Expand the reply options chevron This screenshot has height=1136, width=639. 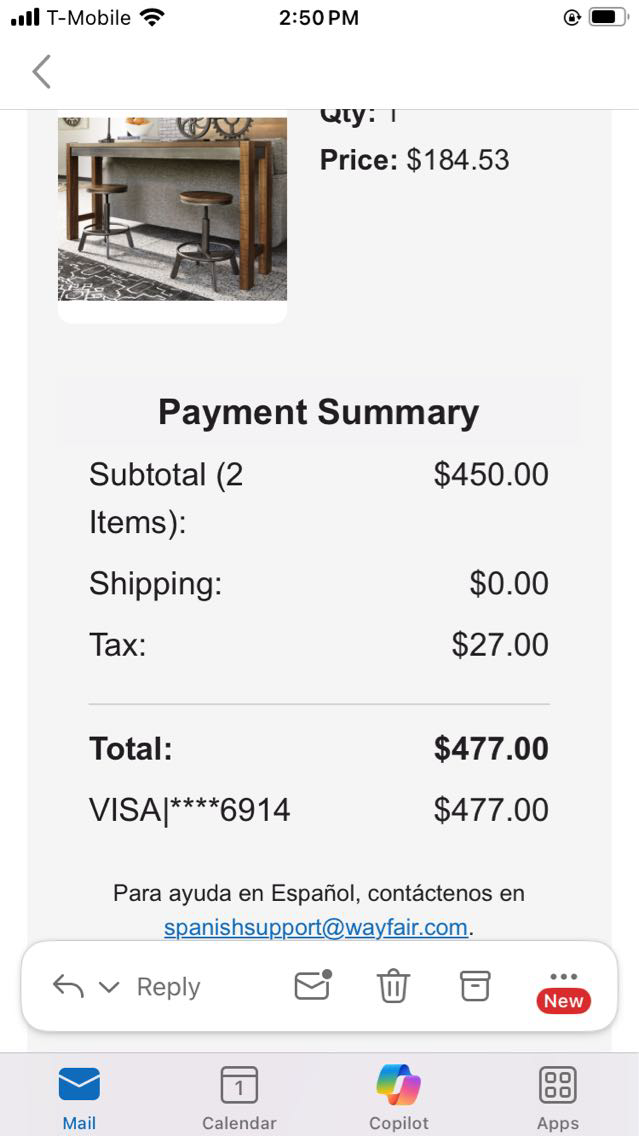coord(109,987)
